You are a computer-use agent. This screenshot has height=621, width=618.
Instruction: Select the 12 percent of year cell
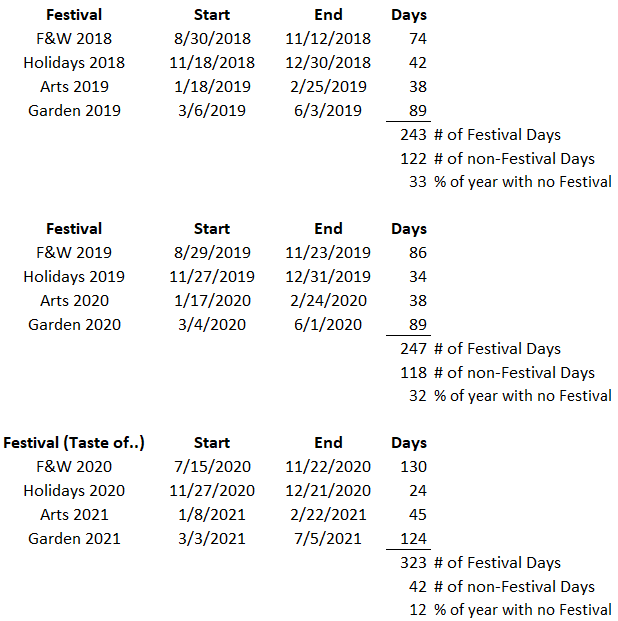point(418,610)
